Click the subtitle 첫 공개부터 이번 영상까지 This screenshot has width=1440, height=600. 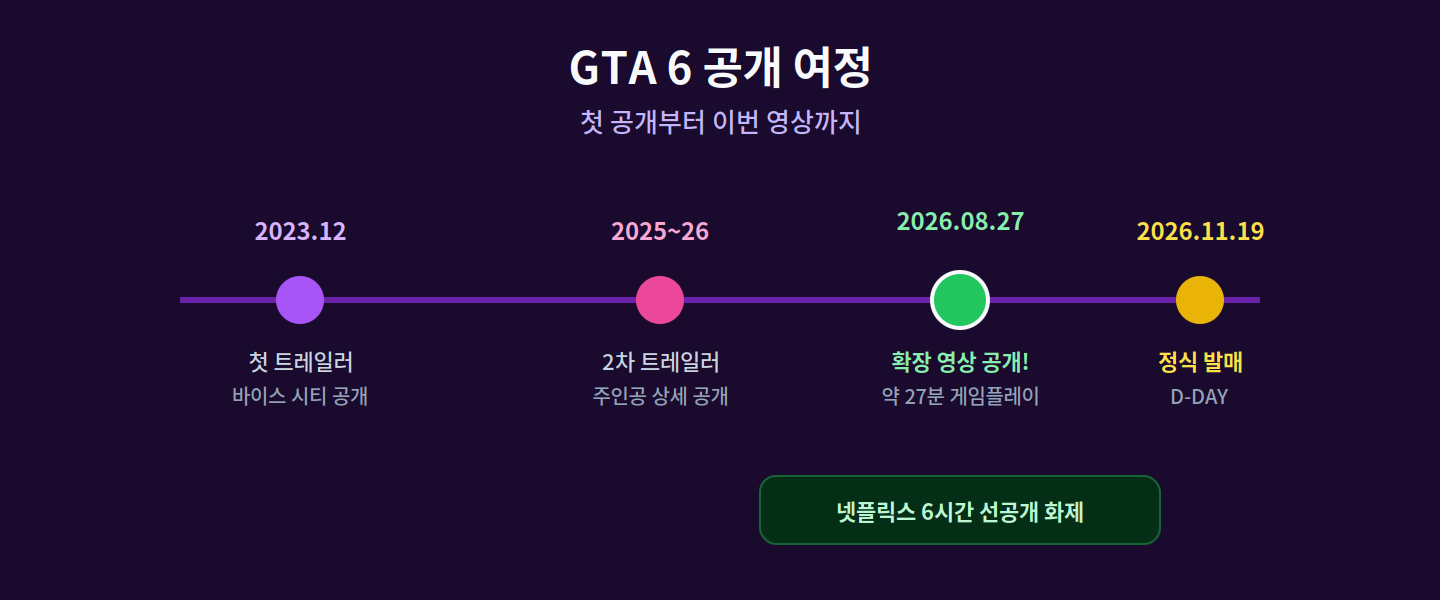720,122
